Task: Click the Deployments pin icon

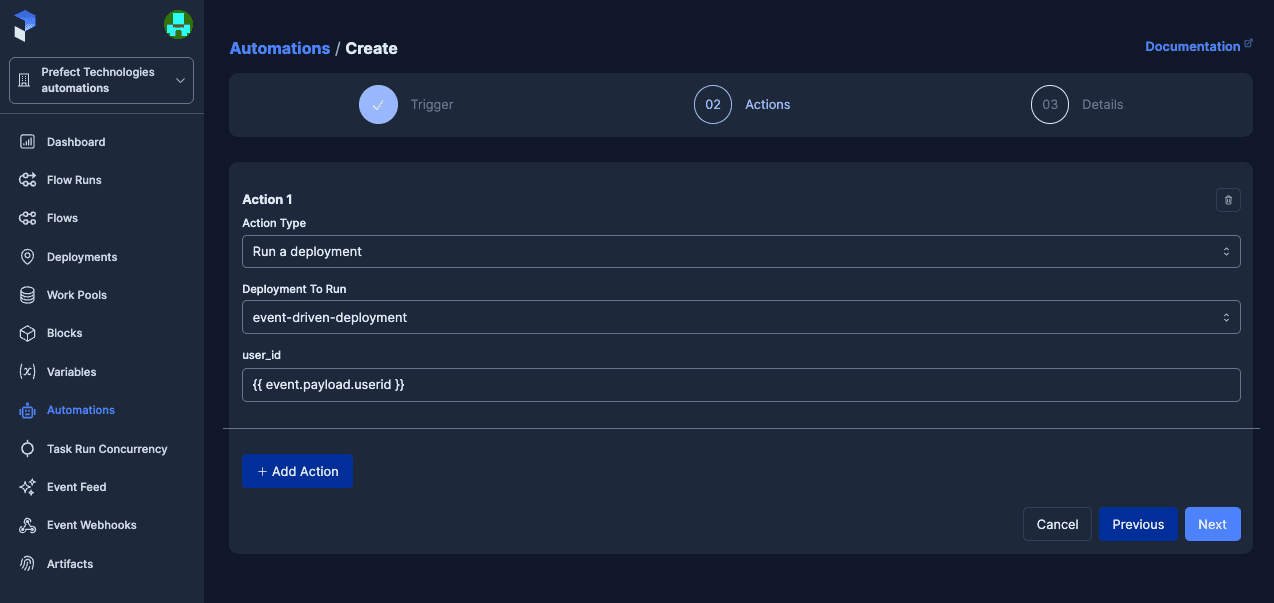Action: [28, 257]
